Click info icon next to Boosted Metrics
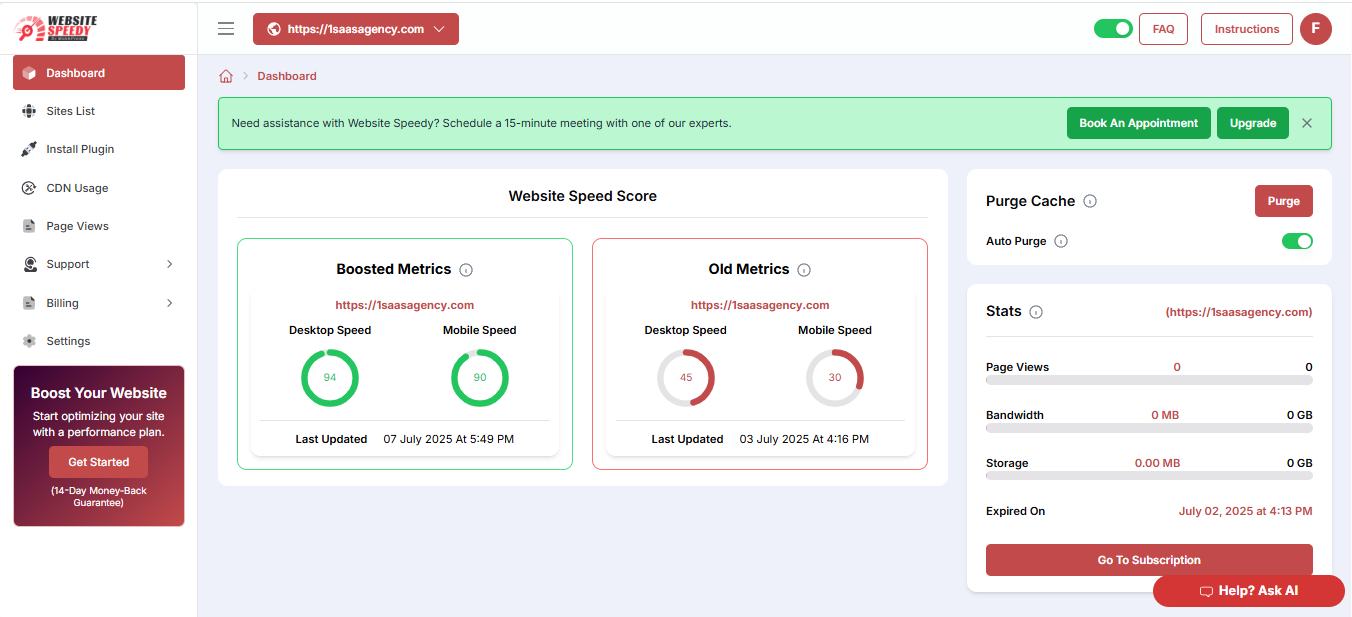 (x=466, y=270)
